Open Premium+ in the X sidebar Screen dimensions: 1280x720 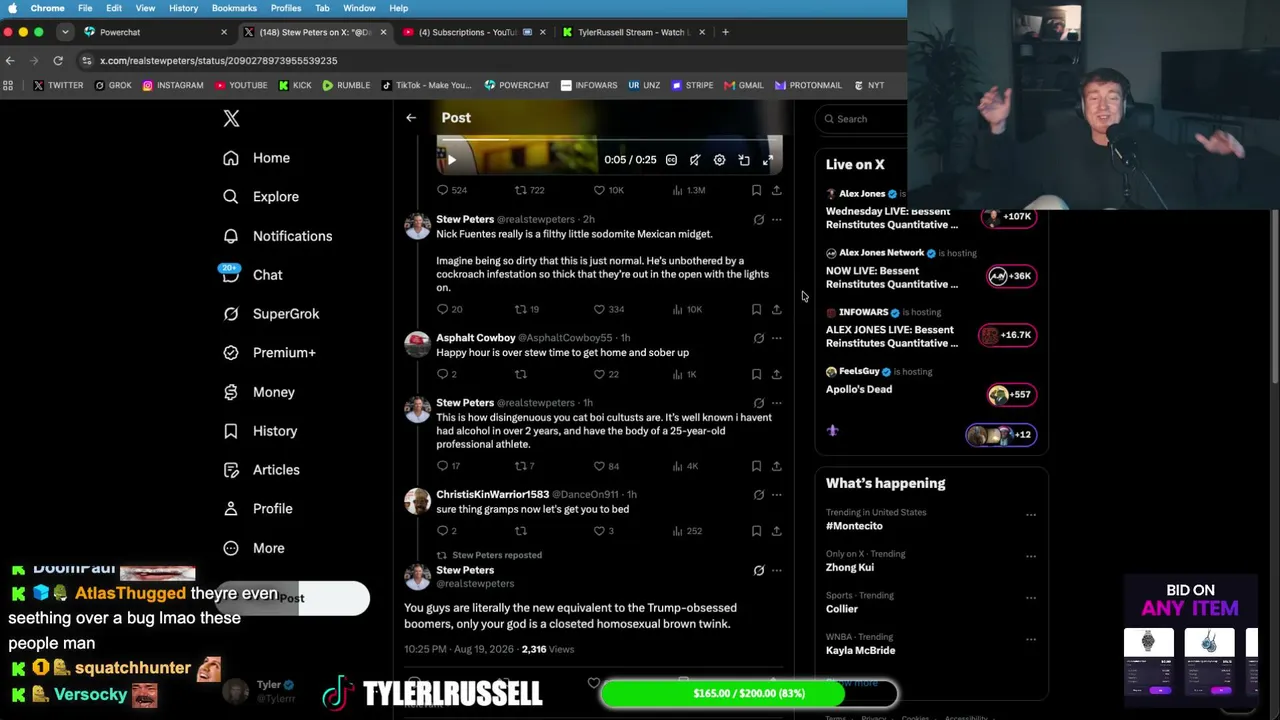tap(269, 353)
